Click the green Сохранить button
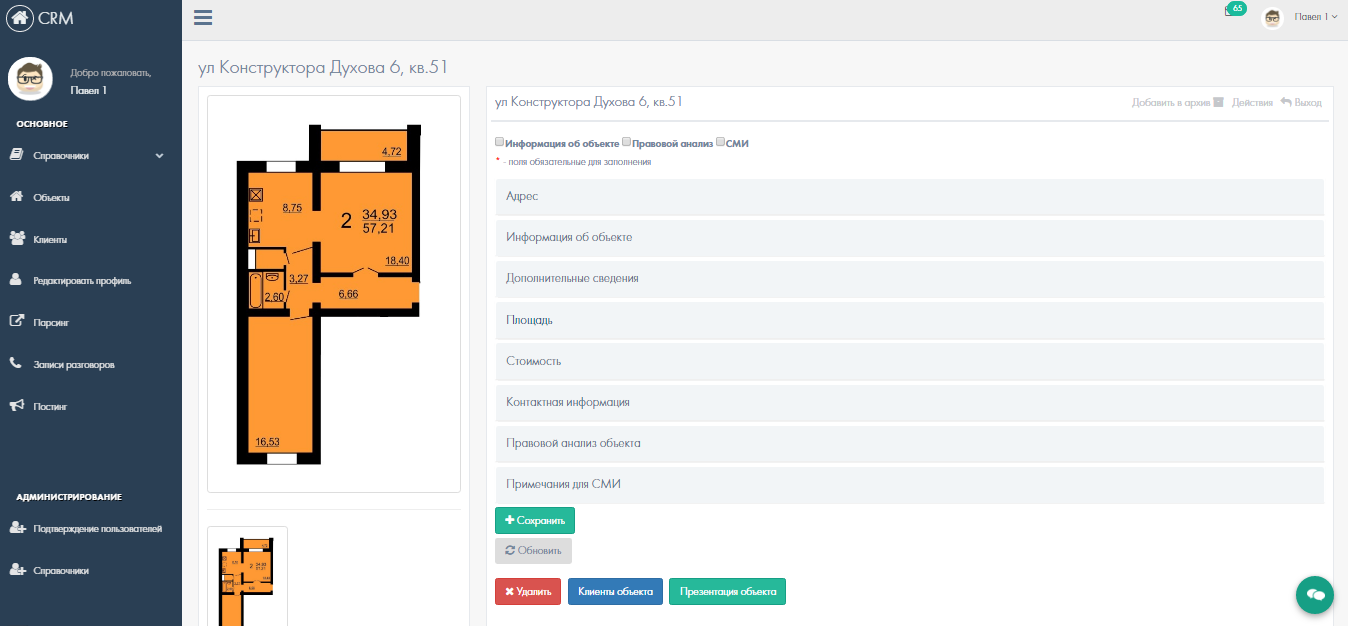 click(x=534, y=520)
